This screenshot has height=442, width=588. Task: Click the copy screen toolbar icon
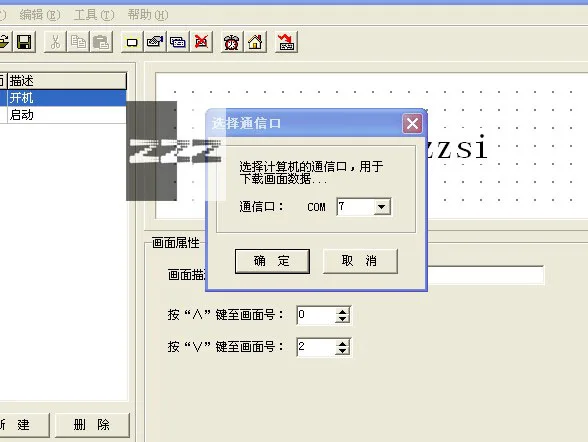click(x=178, y=42)
